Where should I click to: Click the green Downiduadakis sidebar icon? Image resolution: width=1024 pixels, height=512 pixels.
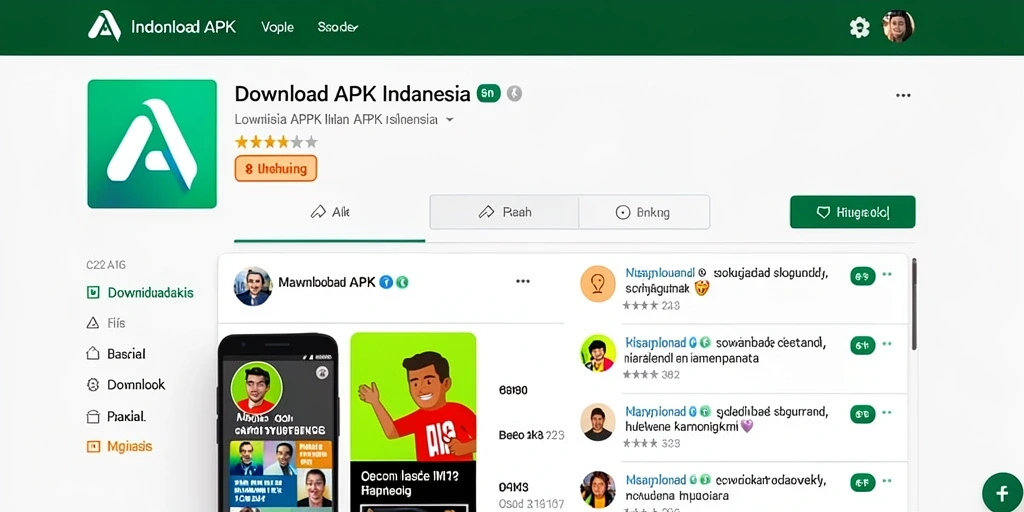coord(93,293)
